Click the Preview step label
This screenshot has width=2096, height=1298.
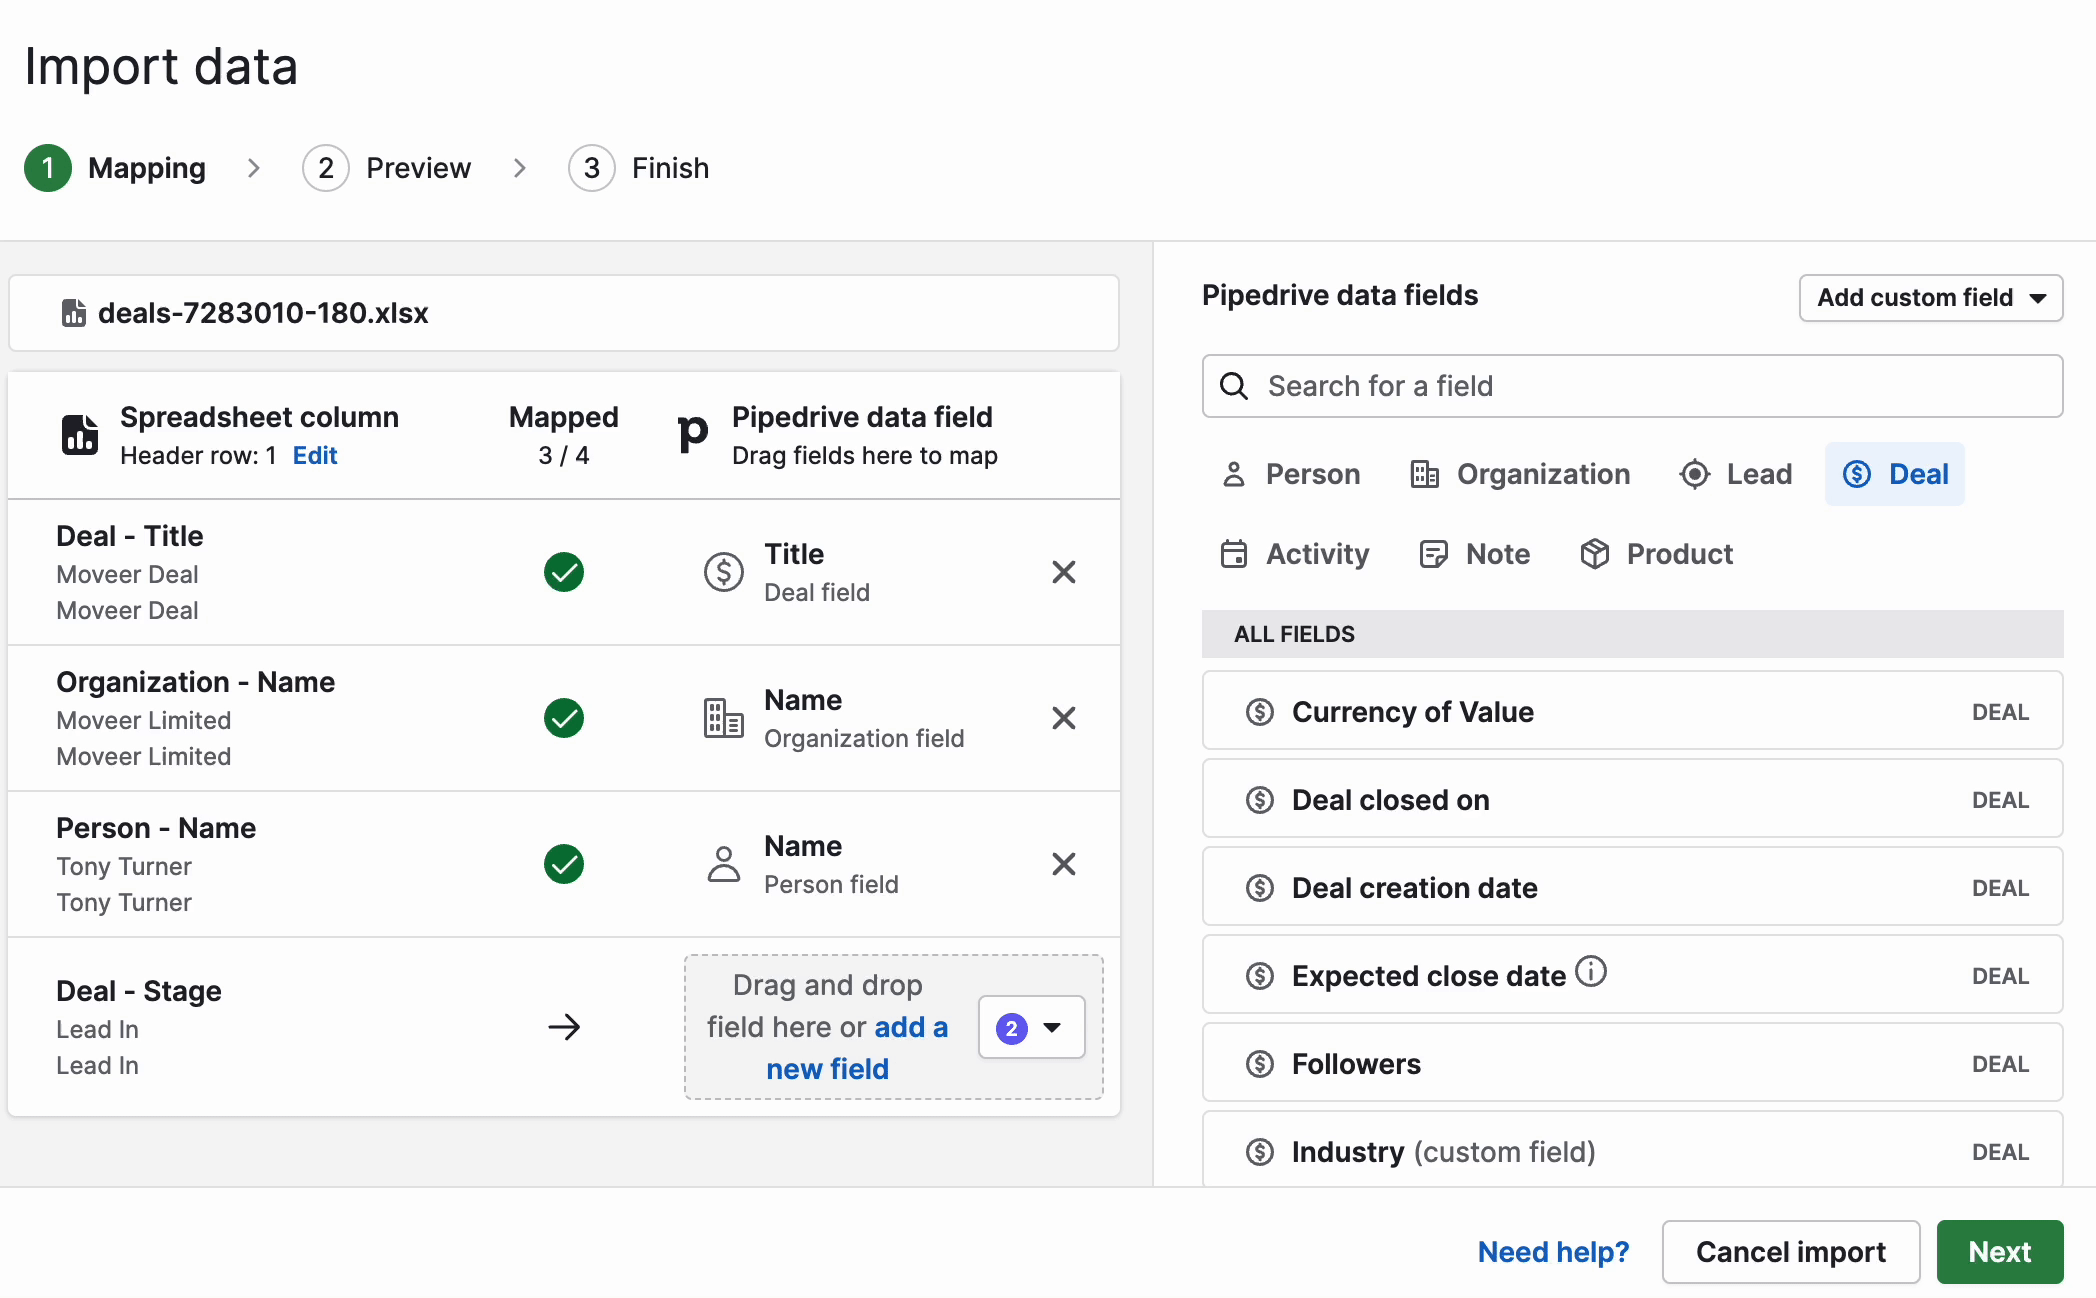[x=418, y=168]
